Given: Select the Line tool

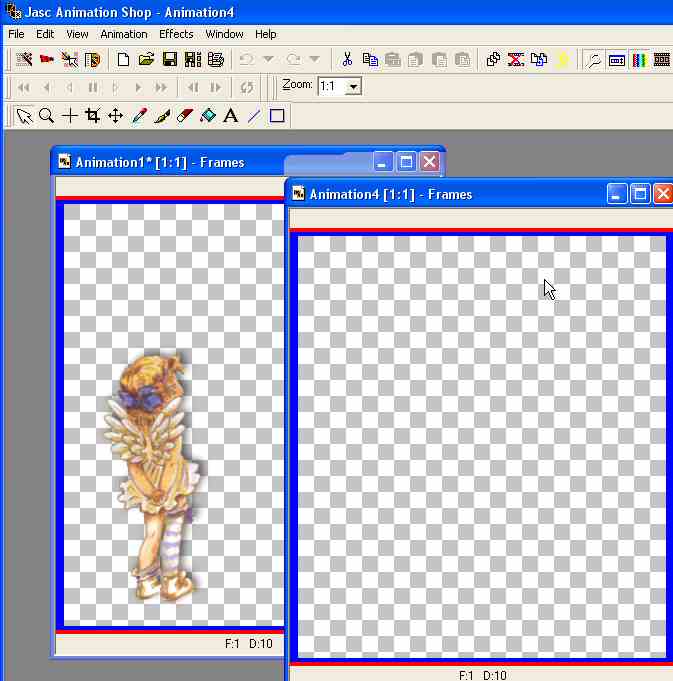Looking at the screenshot, I should (x=254, y=116).
